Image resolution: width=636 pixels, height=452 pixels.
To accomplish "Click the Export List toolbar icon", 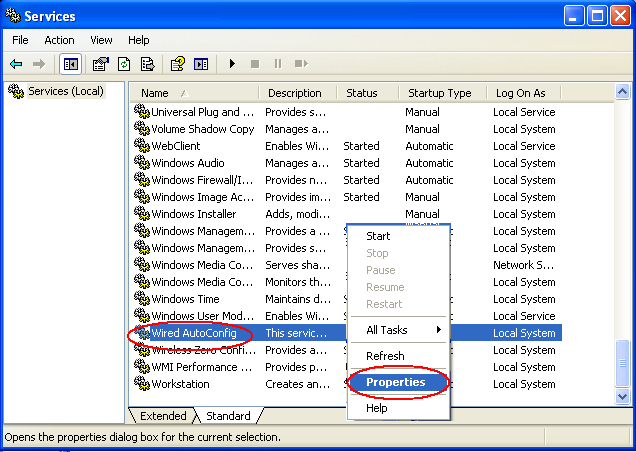I will [147, 64].
